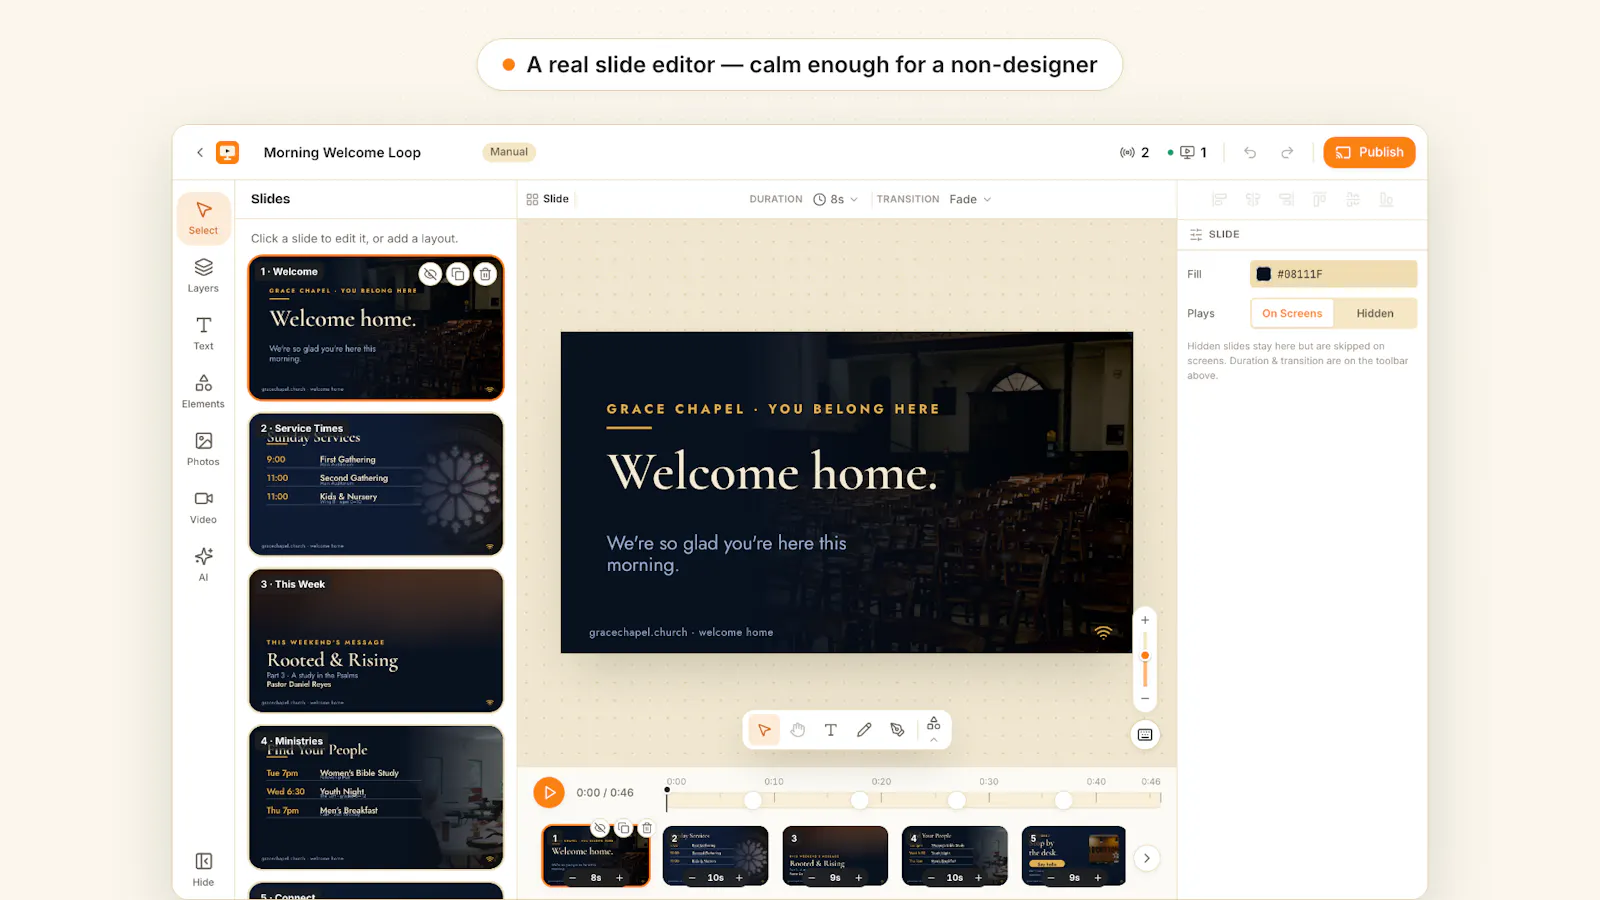Set Plays to Hidden
Screen dimensions: 1600x900
[1375, 313]
